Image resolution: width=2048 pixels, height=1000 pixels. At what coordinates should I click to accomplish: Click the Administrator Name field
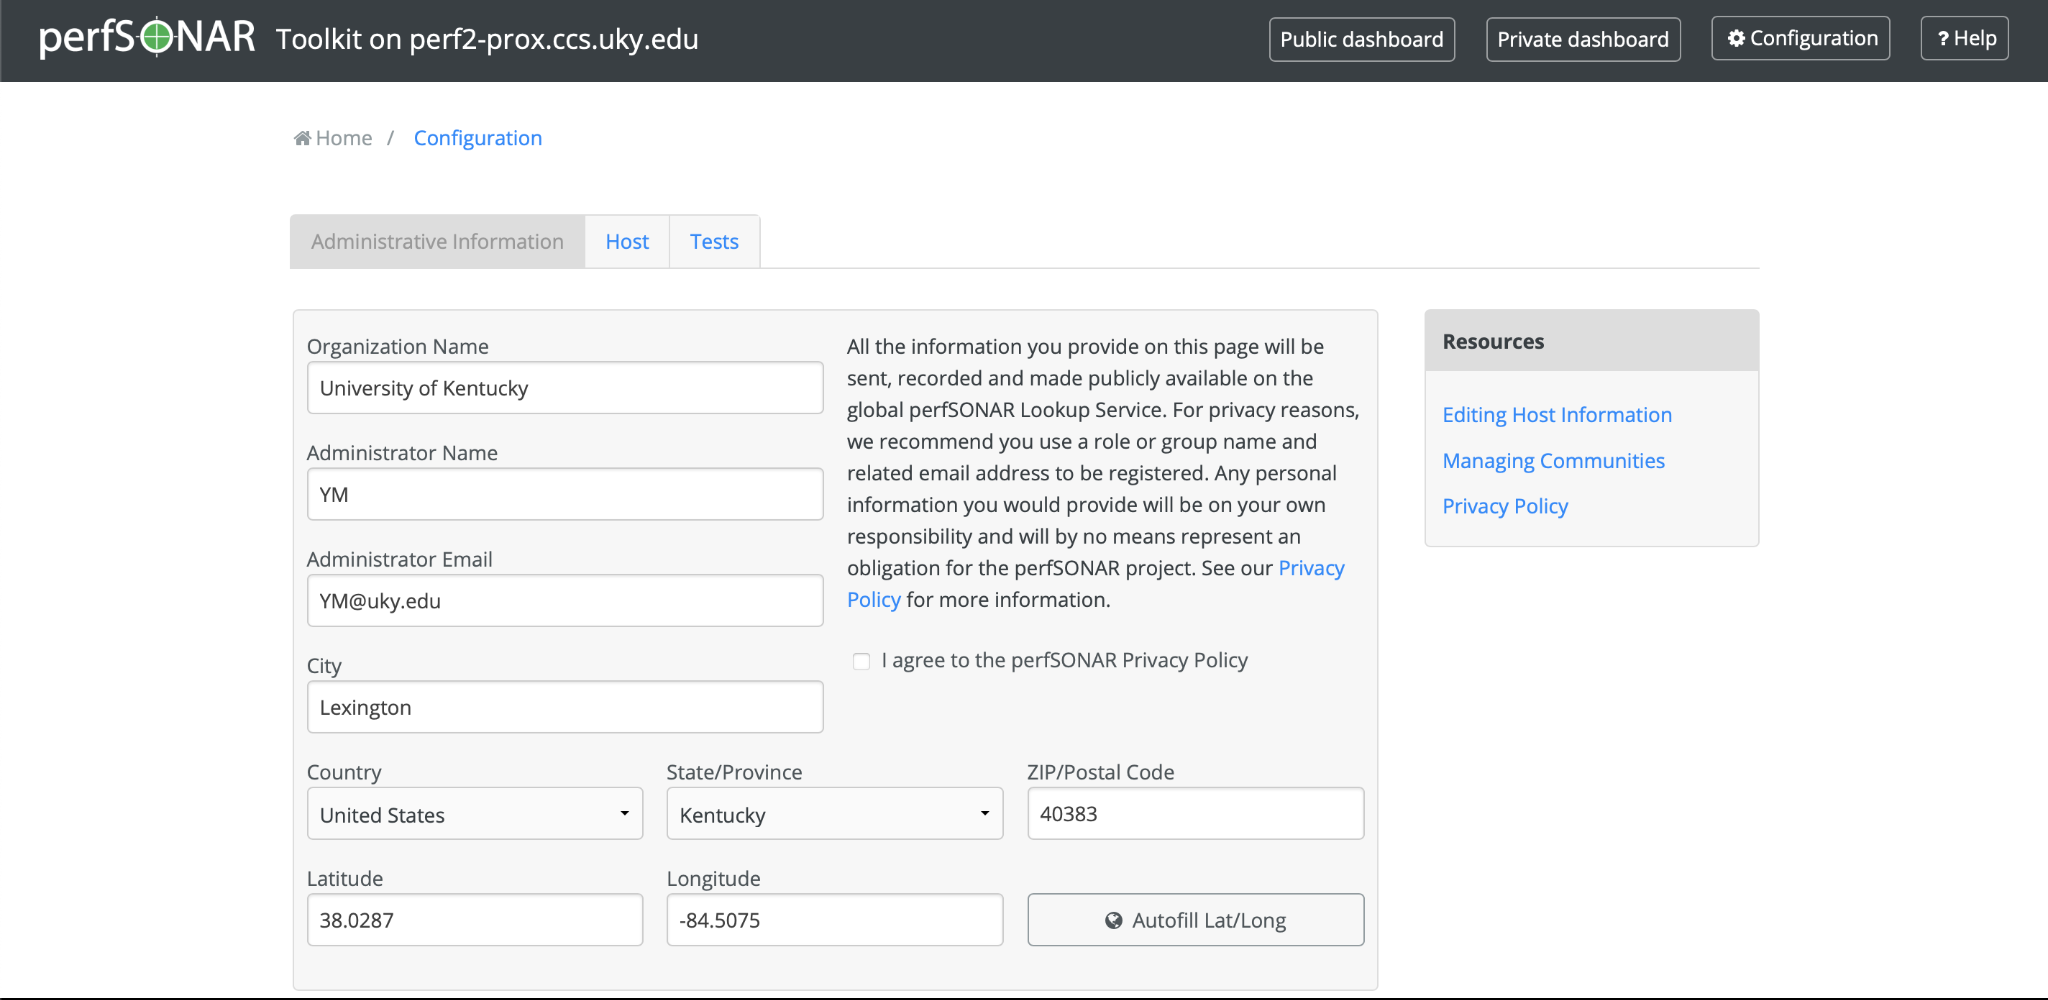[565, 494]
